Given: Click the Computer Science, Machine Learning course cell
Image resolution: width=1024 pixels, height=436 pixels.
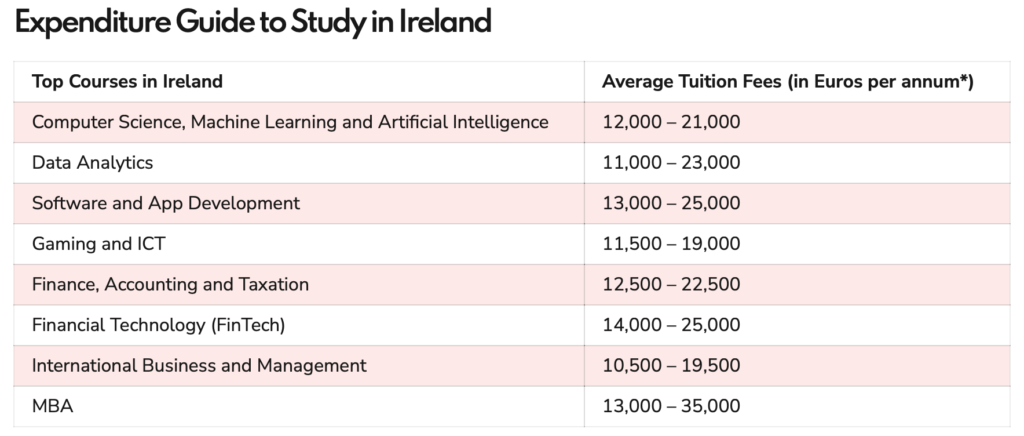Looking at the screenshot, I should (x=290, y=122).
